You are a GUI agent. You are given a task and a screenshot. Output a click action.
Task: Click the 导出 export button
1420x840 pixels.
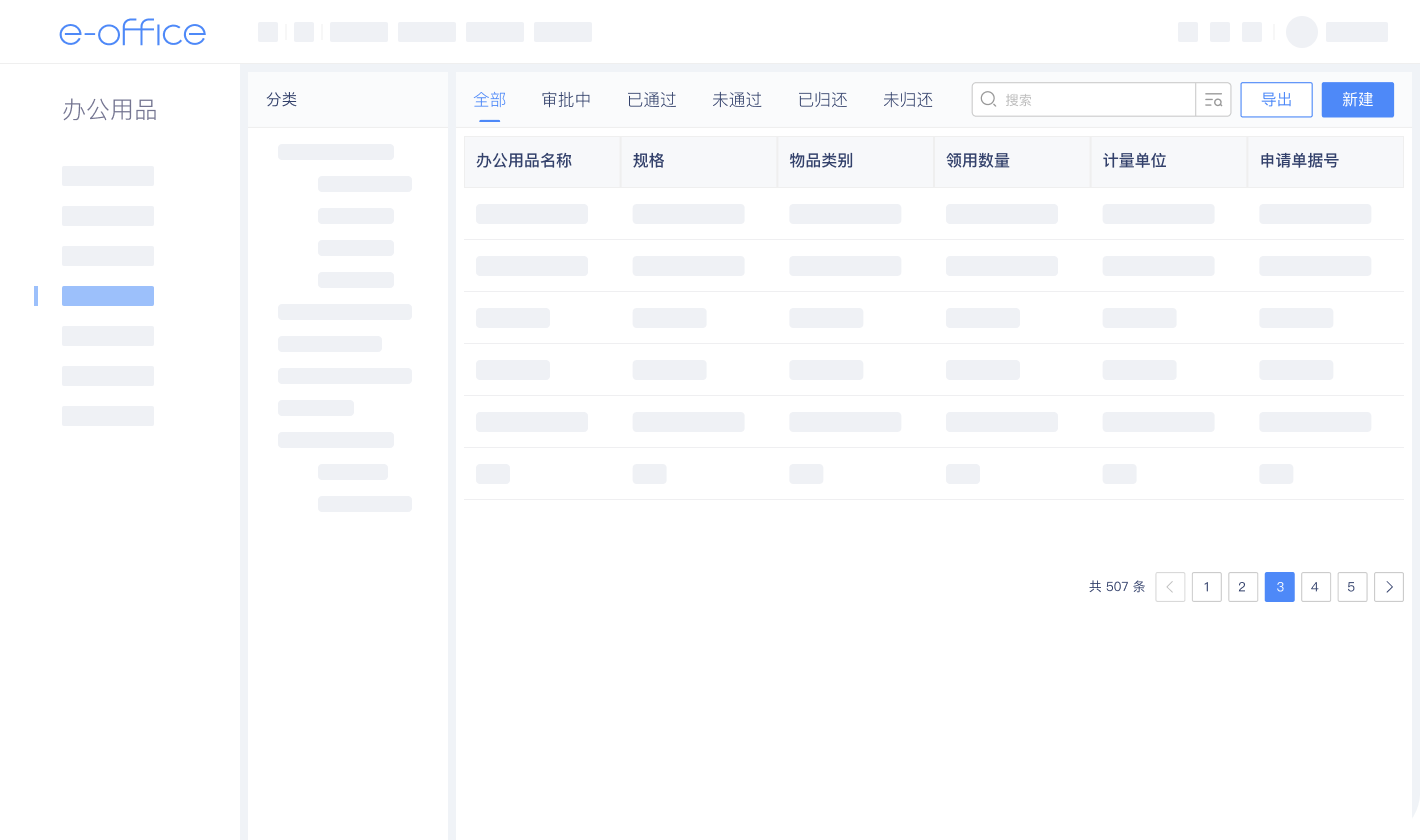pyautogui.click(x=1277, y=100)
